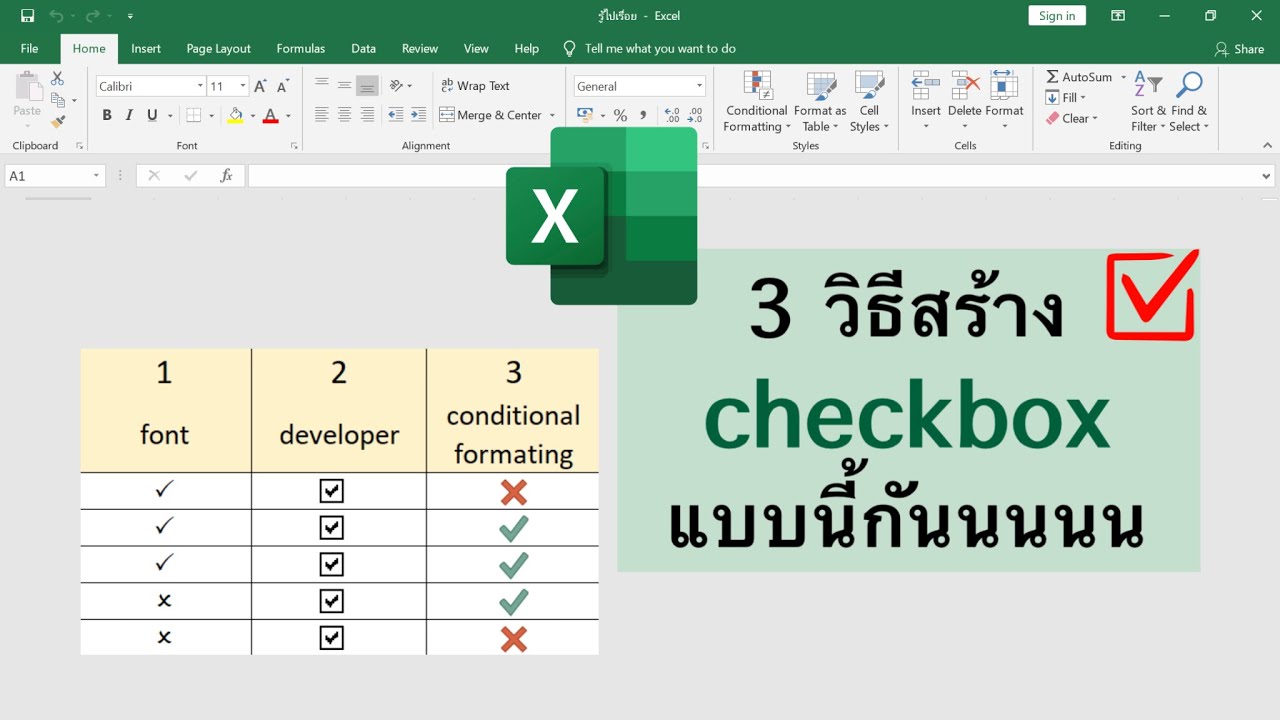Viewport: 1280px width, 720px height.
Task: Click the Paste clipboard icon
Action: tap(27, 87)
